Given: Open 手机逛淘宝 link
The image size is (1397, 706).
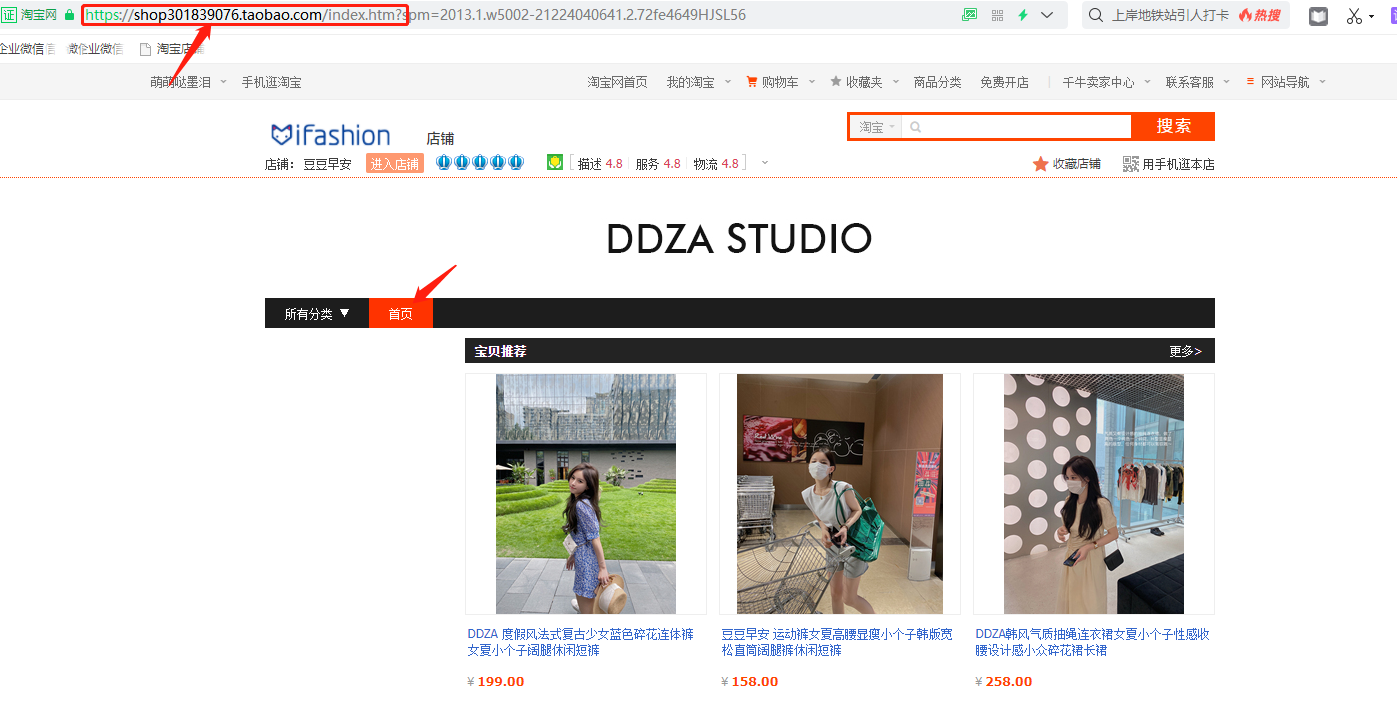Looking at the screenshot, I should point(271,82).
